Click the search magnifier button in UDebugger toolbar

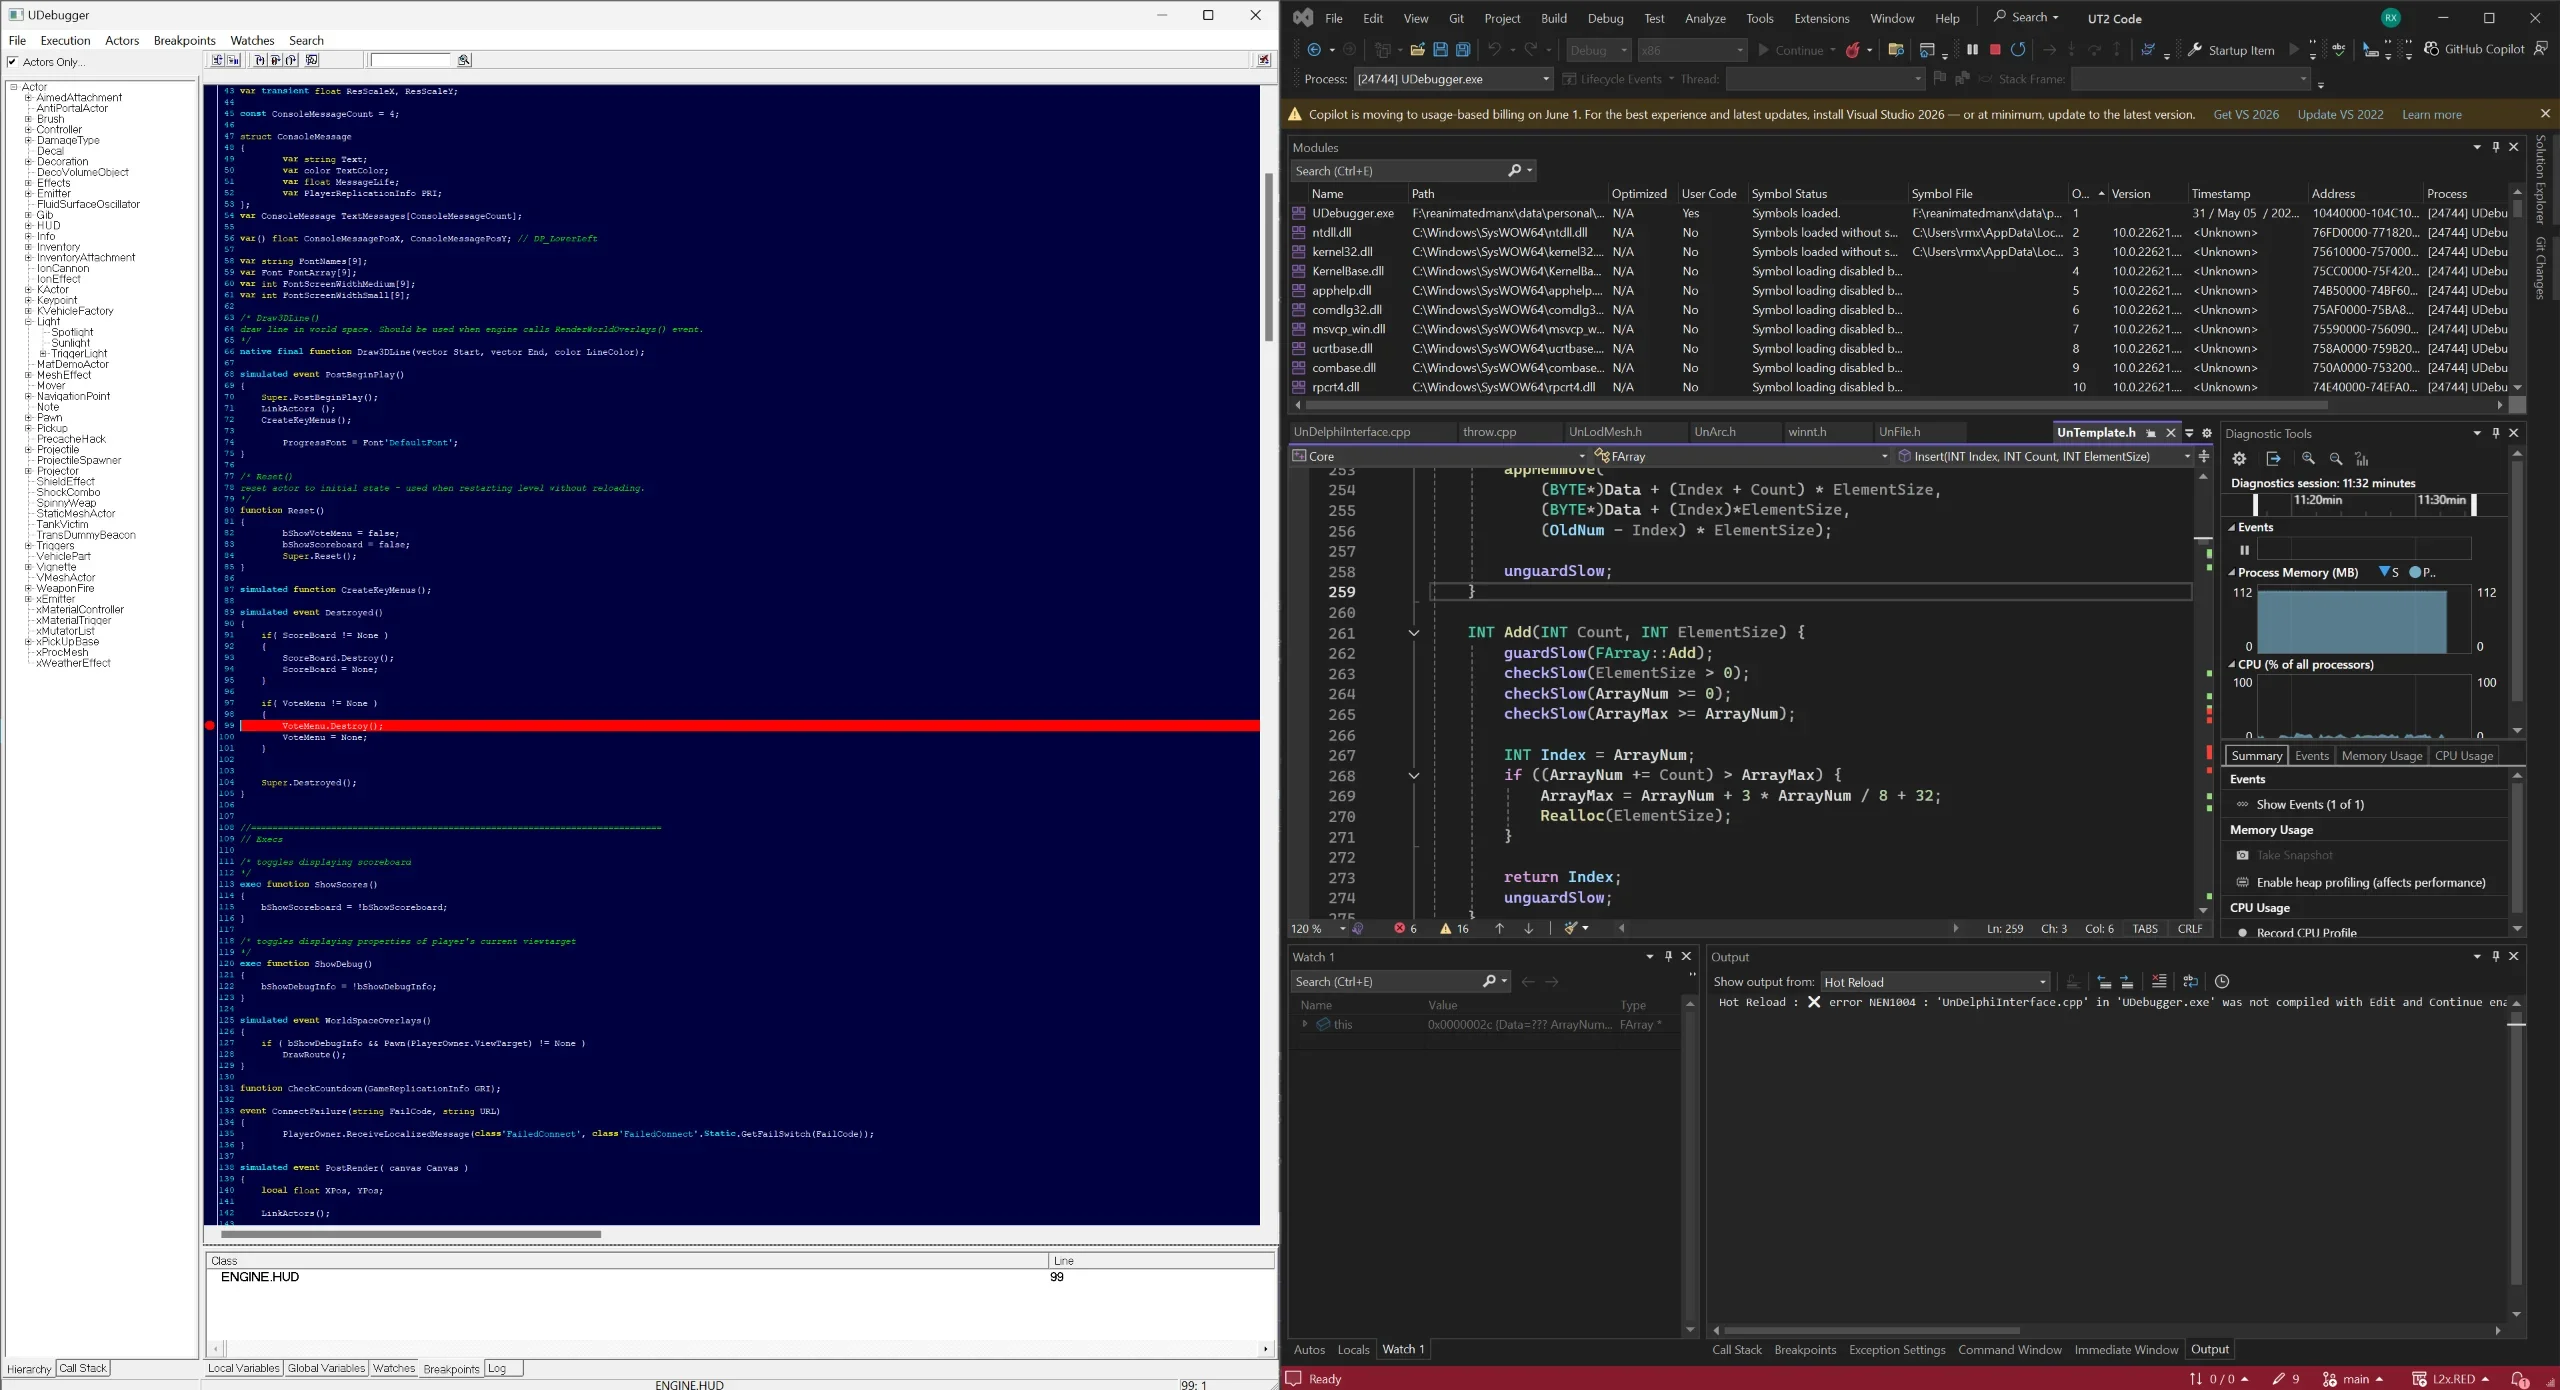point(464,60)
